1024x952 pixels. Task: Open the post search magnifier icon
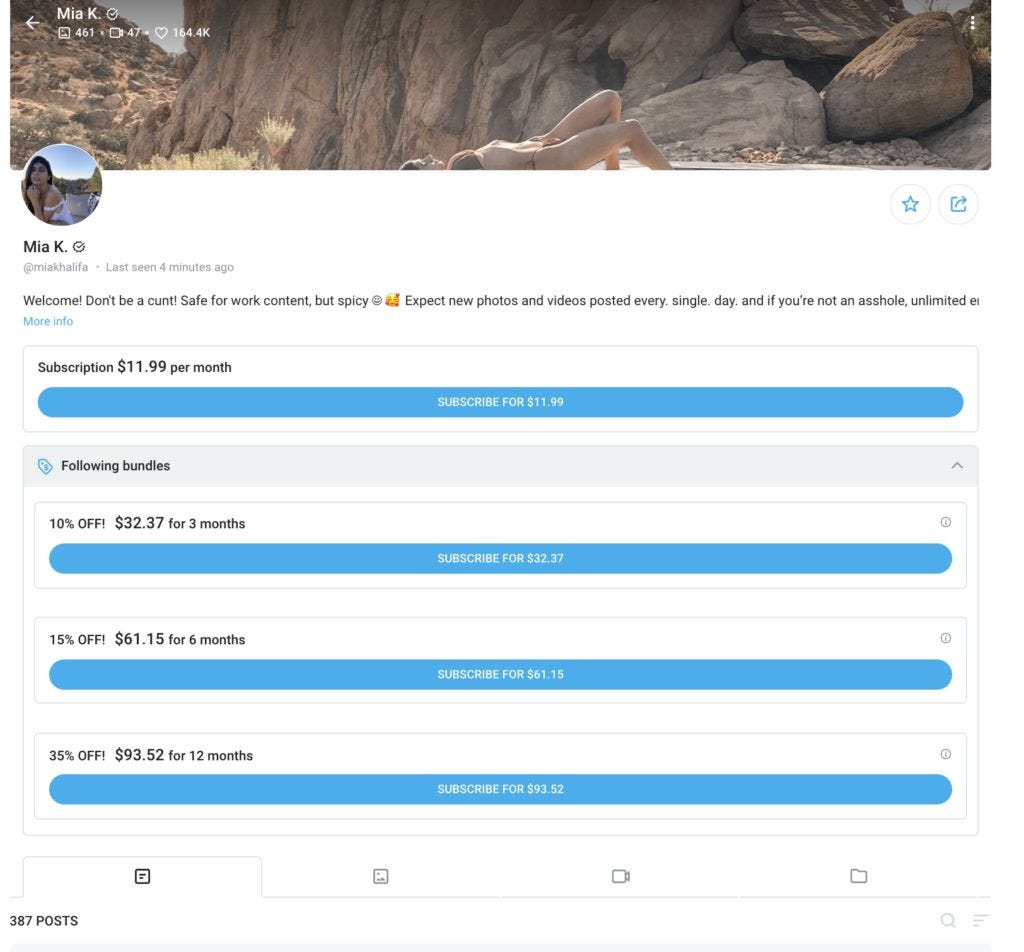tap(948, 921)
